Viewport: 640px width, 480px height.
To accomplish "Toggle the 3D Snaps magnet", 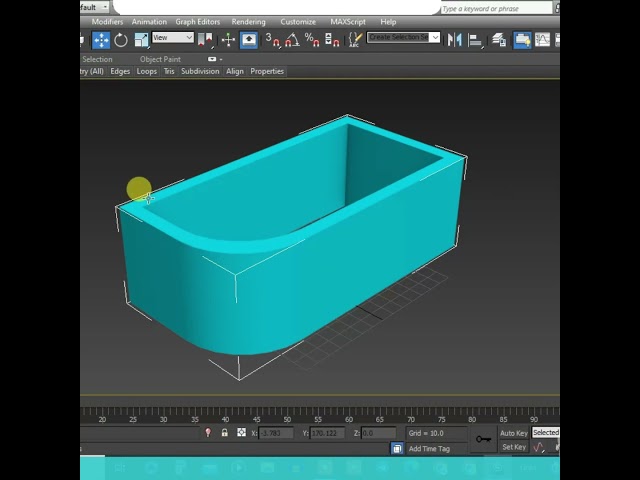I will coord(273,40).
